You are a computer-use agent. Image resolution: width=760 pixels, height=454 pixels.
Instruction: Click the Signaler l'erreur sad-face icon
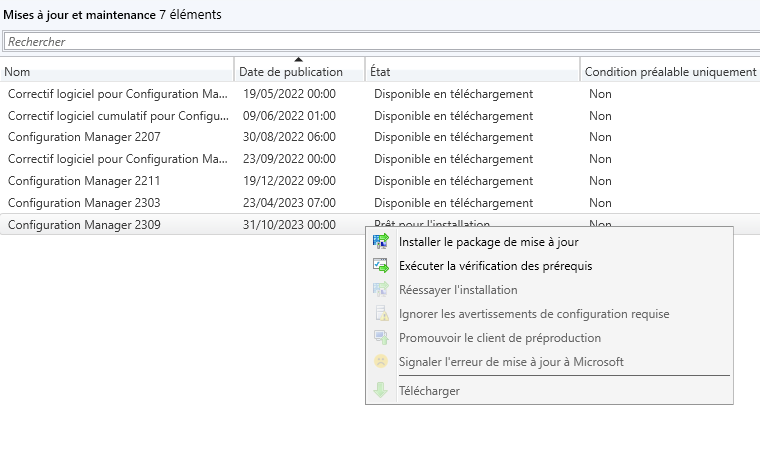[x=381, y=362]
